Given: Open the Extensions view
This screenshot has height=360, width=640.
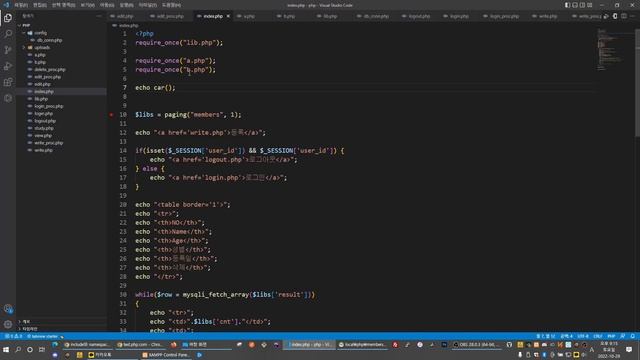Looking at the screenshot, I should [x=8, y=82].
